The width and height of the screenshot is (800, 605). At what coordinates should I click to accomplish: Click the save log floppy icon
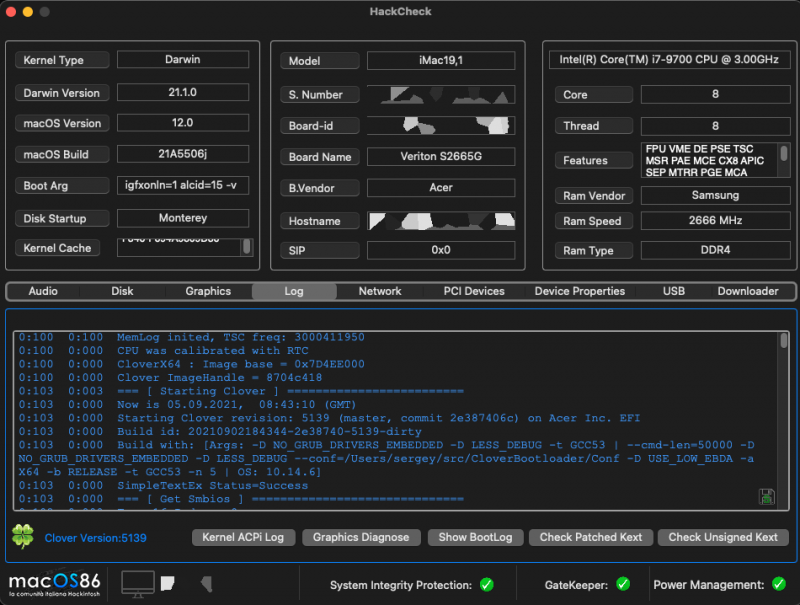(x=767, y=496)
